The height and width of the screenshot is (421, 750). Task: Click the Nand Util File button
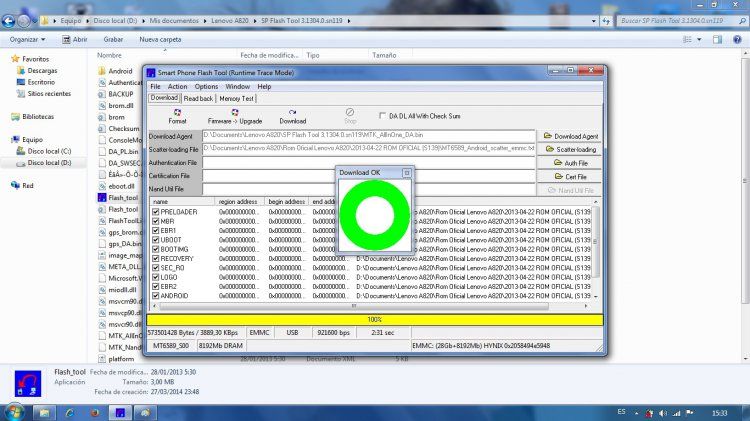point(570,190)
